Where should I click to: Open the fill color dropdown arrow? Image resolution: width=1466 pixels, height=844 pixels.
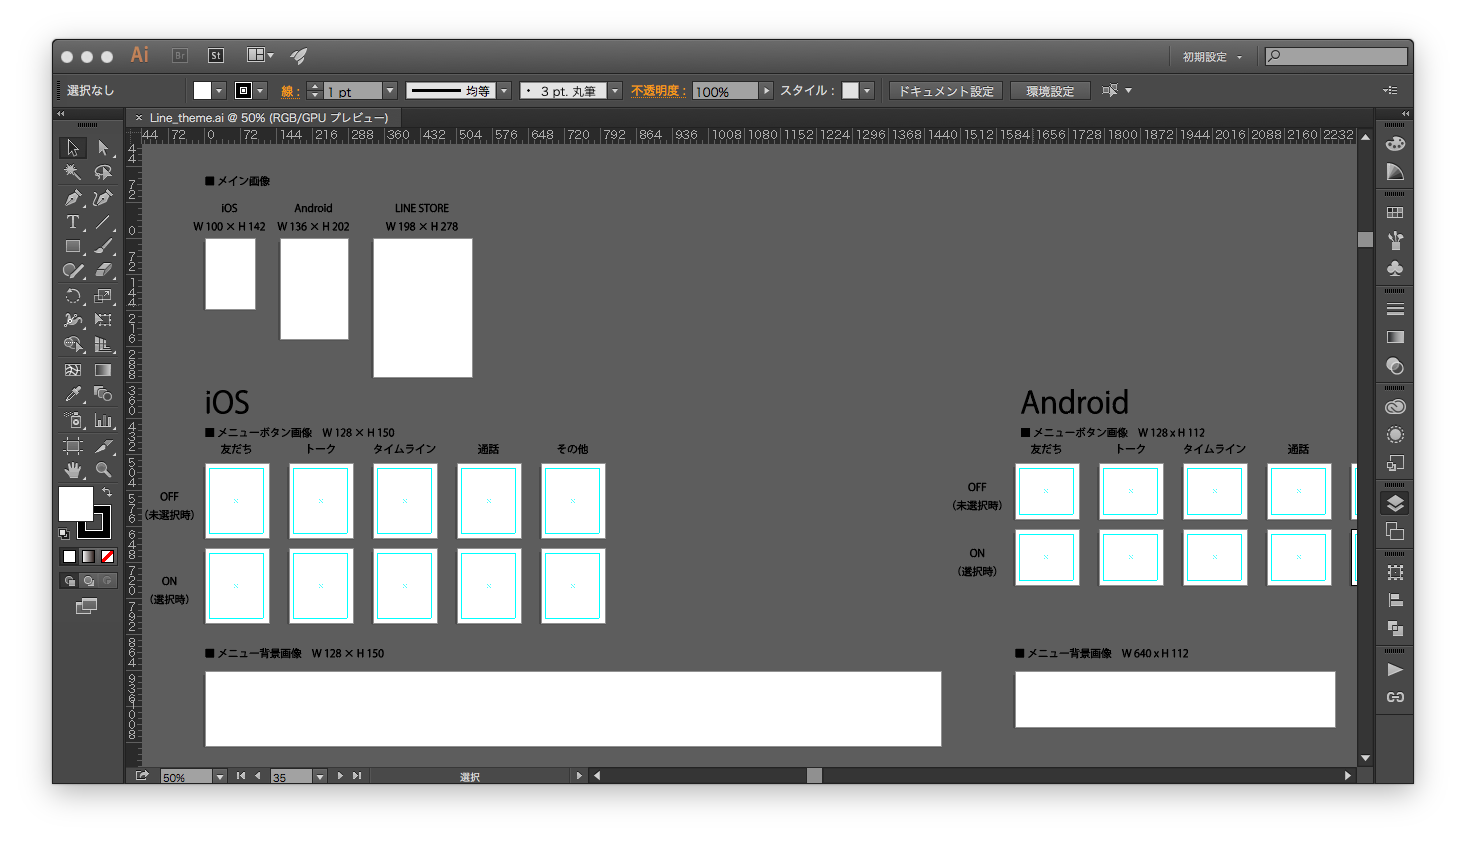pos(219,91)
